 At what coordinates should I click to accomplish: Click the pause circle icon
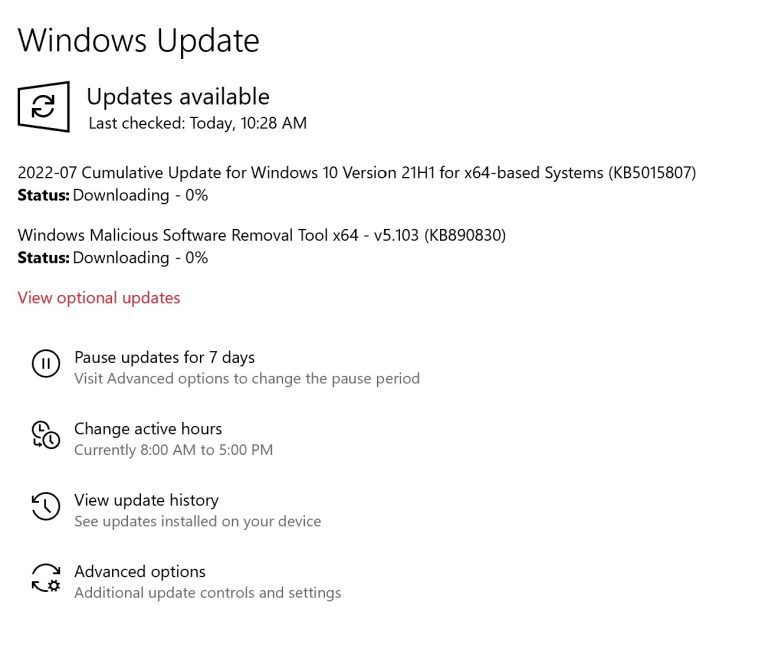pyautogui.click(x=46, y=363)
